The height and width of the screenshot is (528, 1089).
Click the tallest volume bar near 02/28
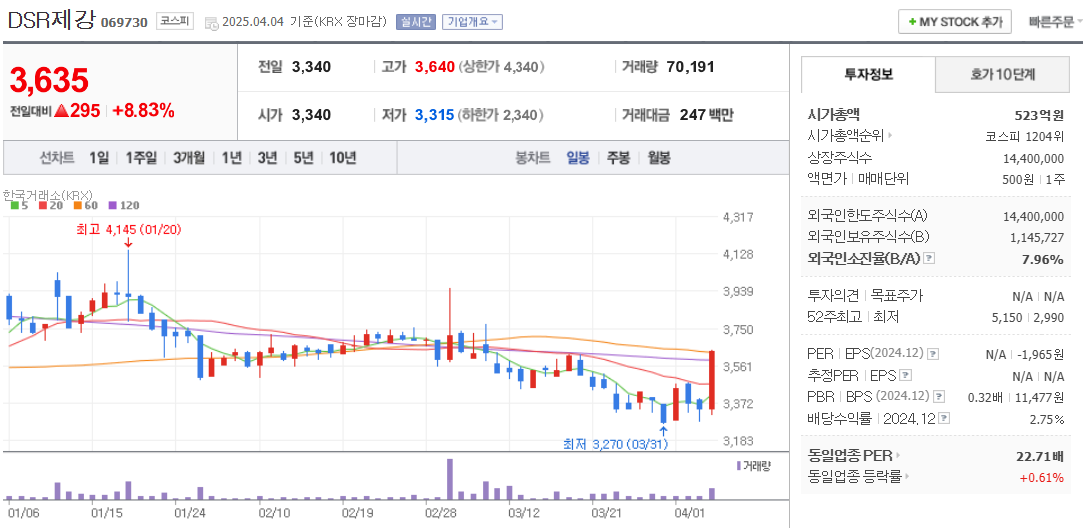tap(450, 479)
